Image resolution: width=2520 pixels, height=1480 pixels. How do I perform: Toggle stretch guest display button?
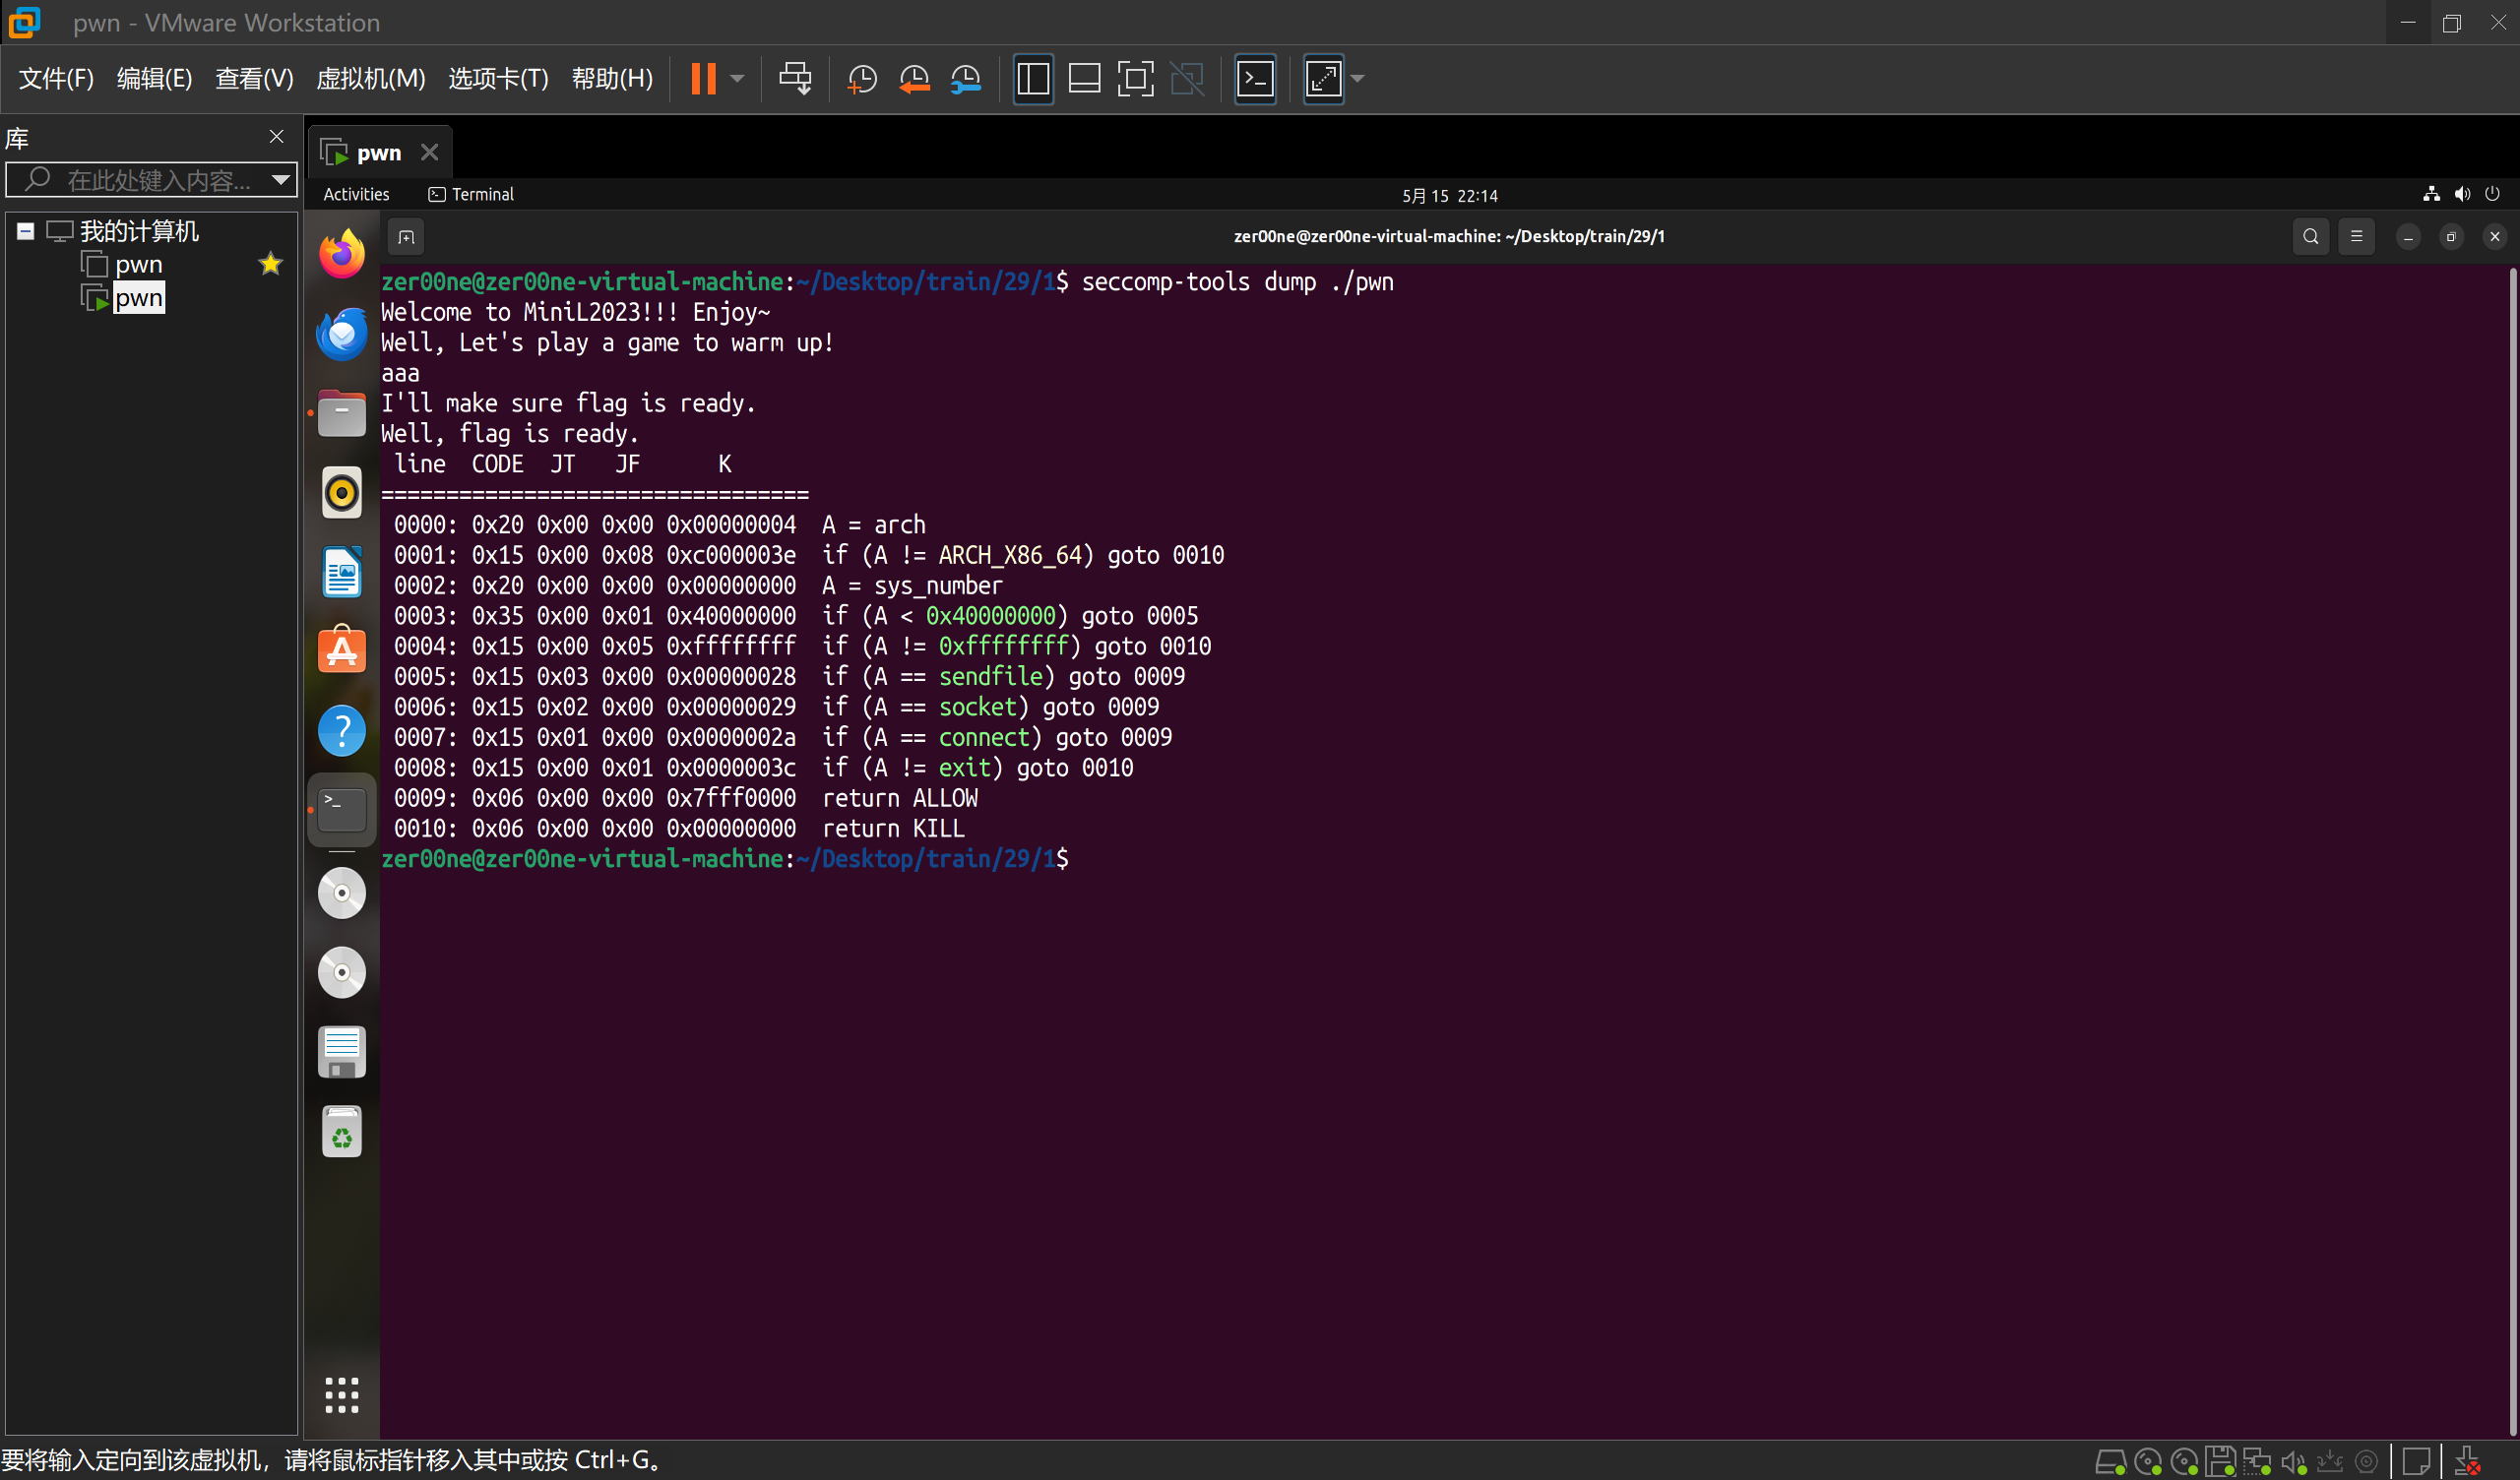[1323, 78]
